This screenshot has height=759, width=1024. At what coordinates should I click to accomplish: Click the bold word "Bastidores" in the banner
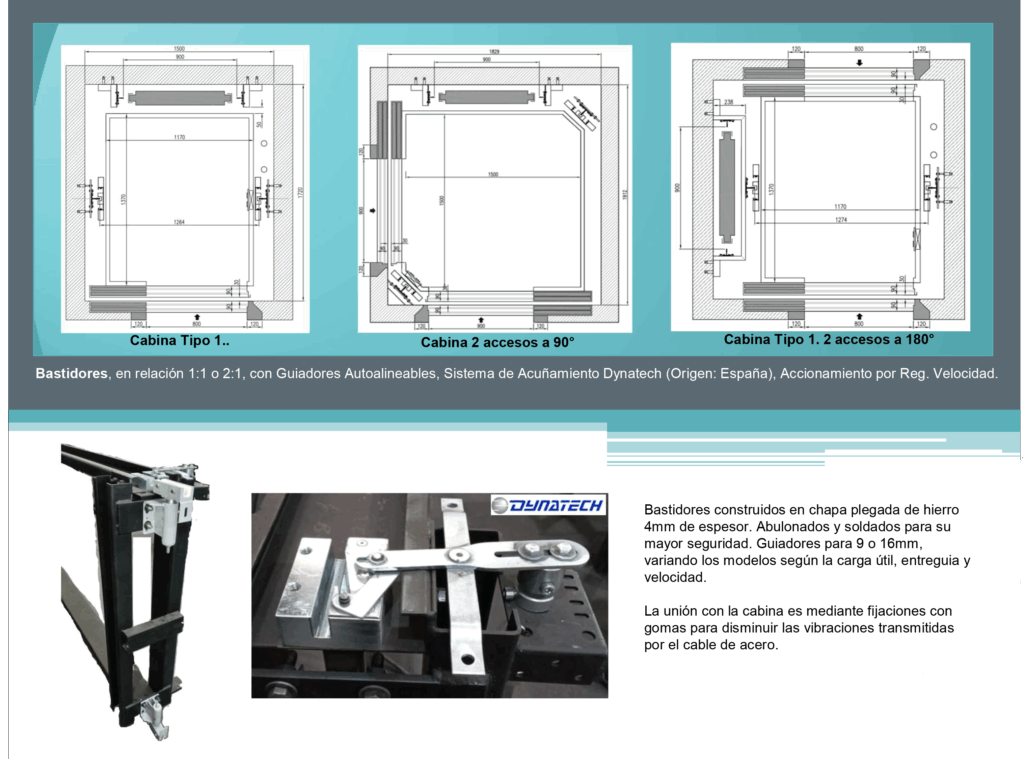[72, 374]
